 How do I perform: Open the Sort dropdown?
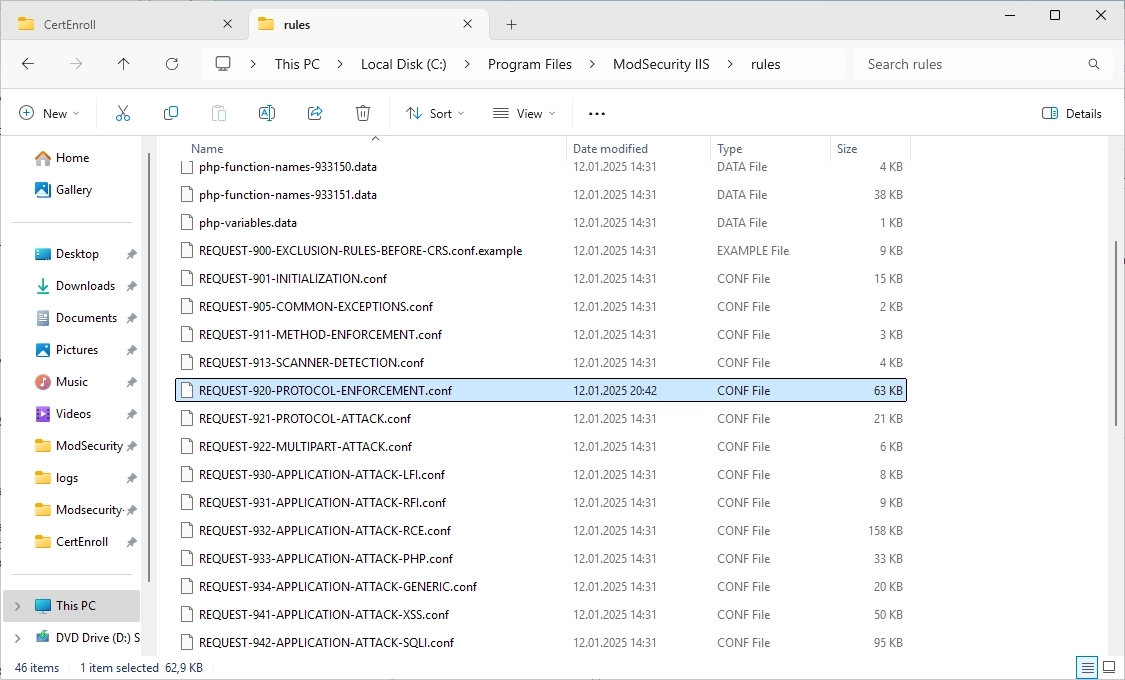click(435, 114)
